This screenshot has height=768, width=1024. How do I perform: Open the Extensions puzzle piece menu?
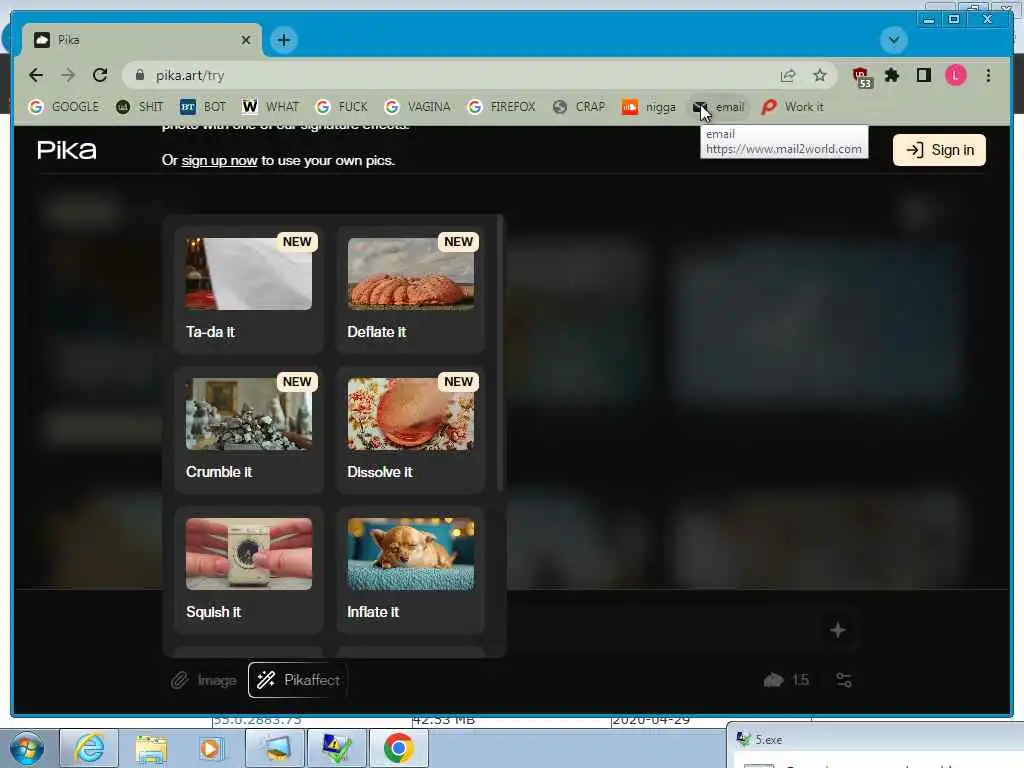891,76
